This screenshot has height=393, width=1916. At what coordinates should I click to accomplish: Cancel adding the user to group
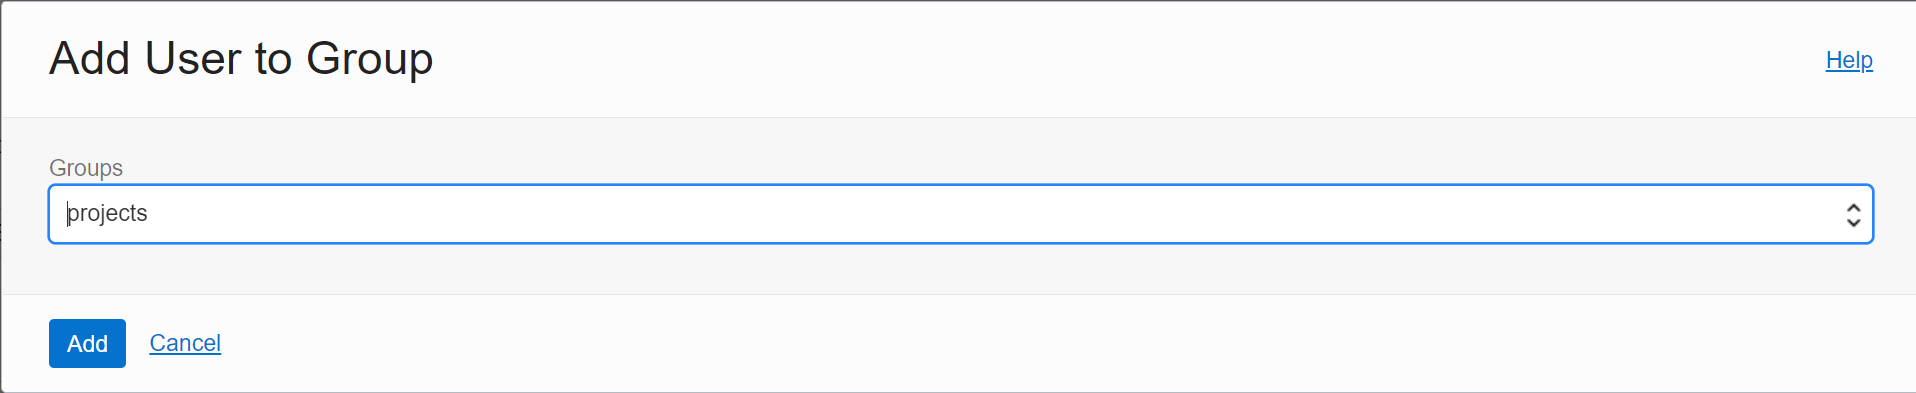click(x=185, y=343)
